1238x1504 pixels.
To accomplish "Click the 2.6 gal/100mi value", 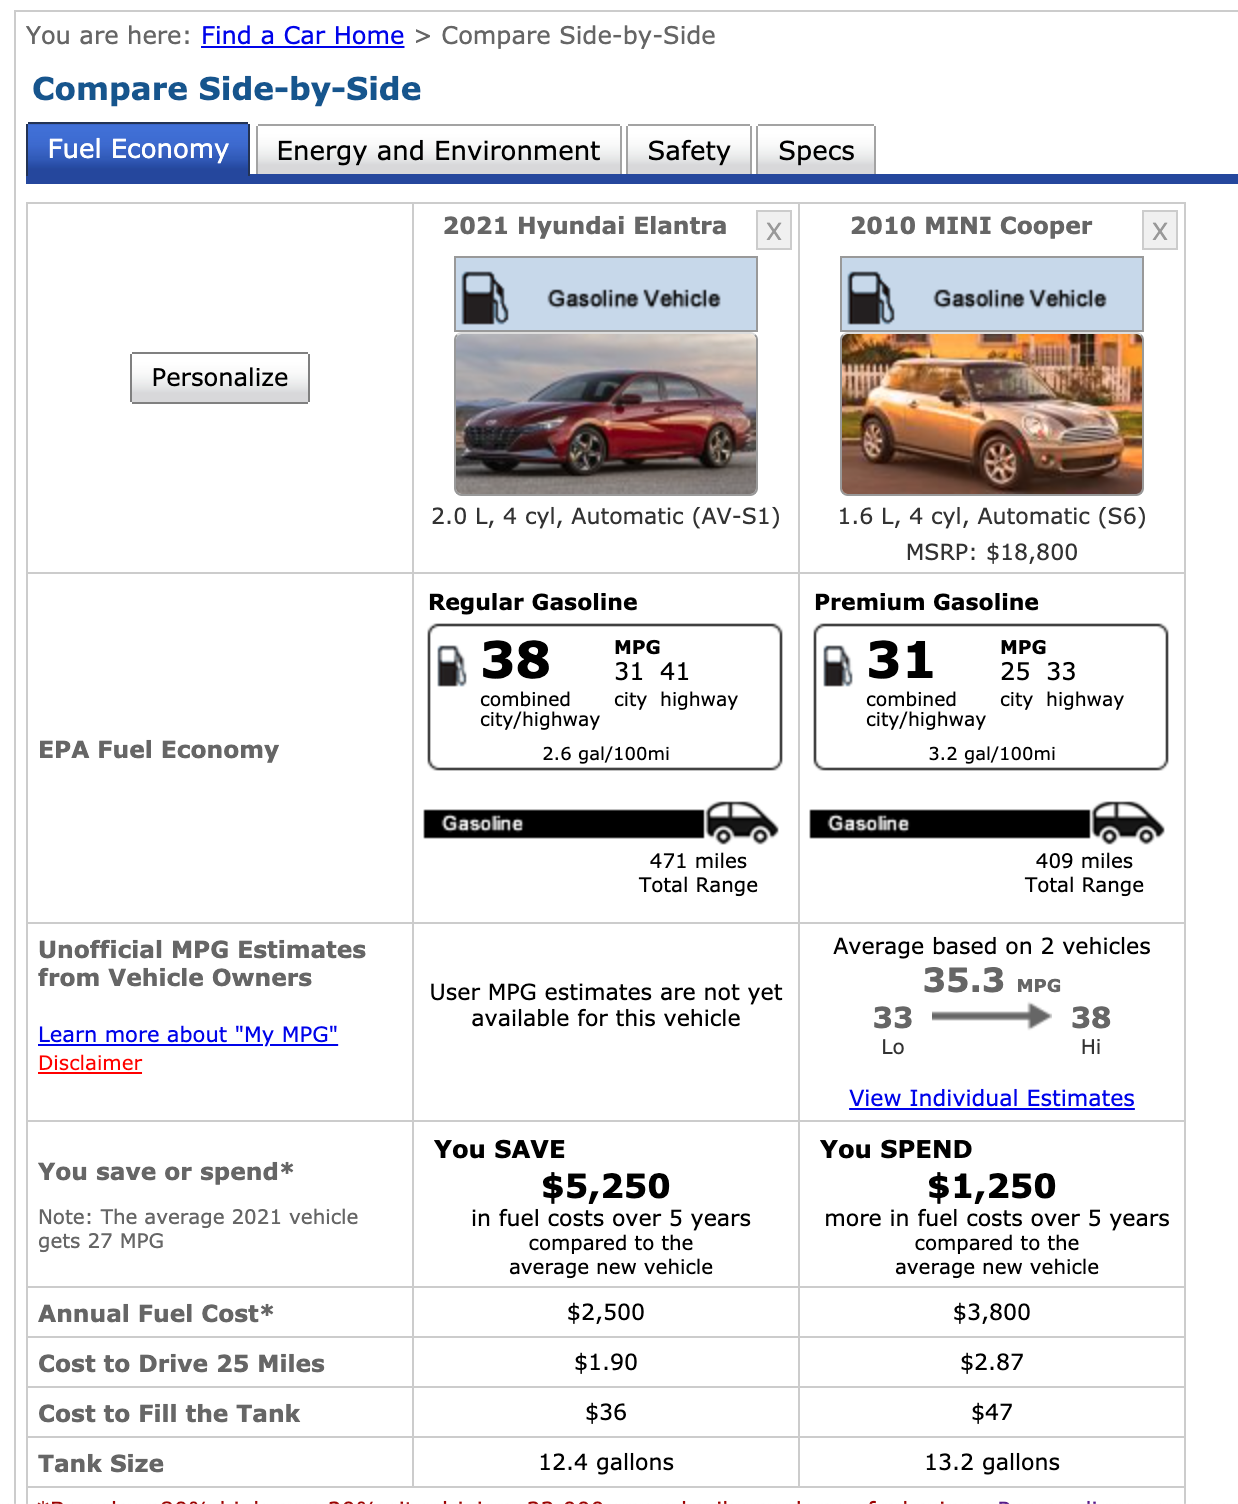I will pyautogui.click(x=606, y=753).
